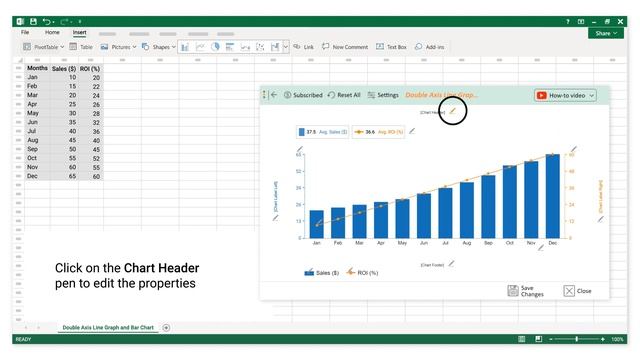Image resolution: width=640 pixels, height=360 pixels.
Task: Close the chart panel
Action: pos(577,291)
